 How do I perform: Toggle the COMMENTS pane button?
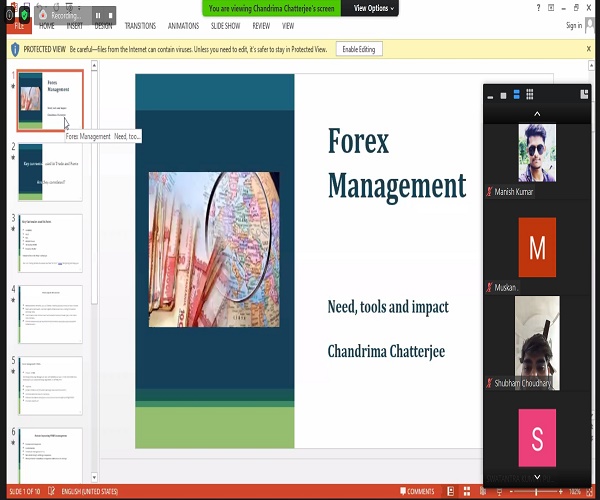pos(417,491)
